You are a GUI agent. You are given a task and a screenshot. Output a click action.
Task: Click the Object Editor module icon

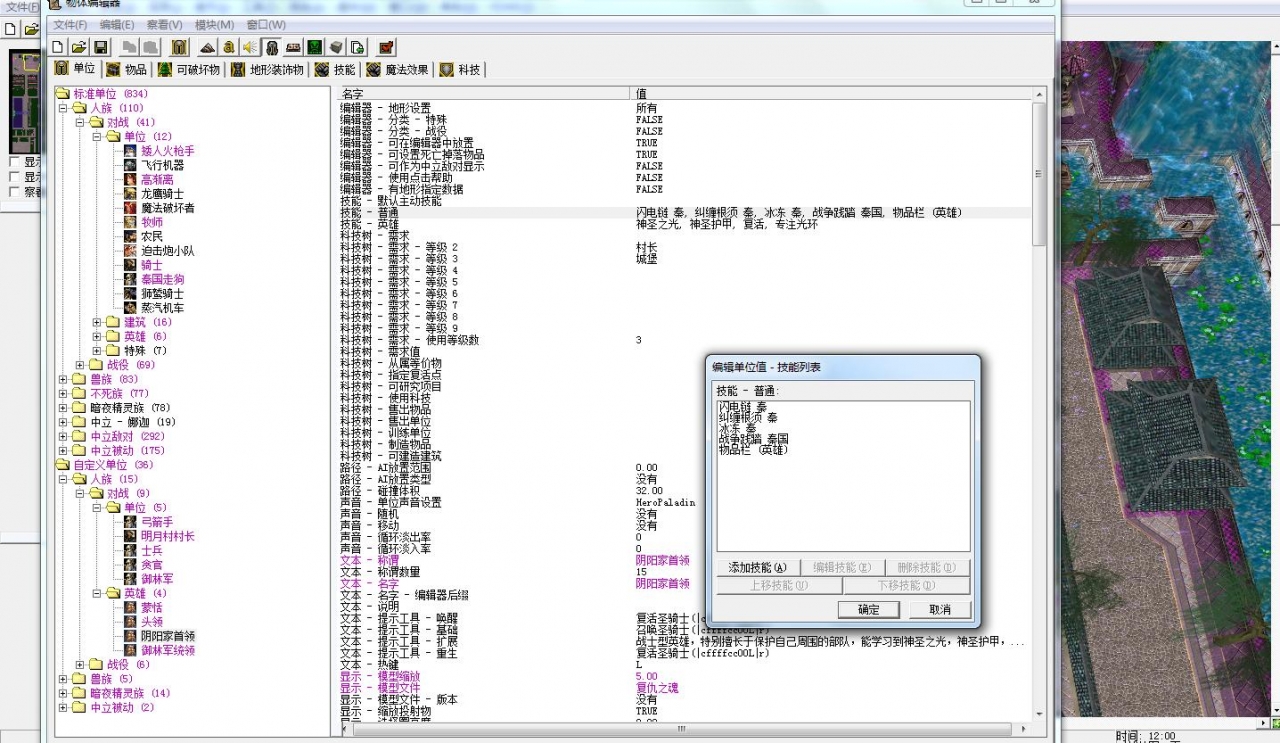(x=271, y=47)
